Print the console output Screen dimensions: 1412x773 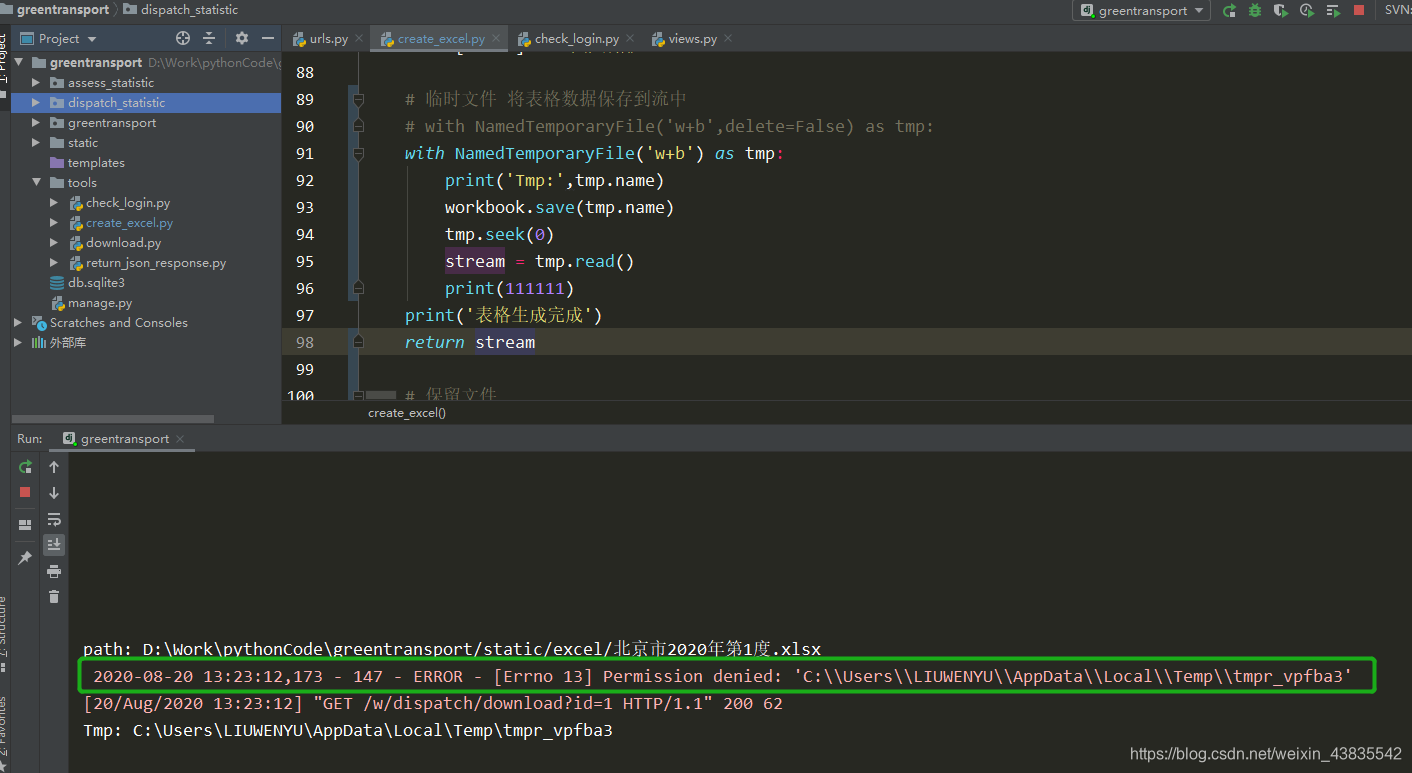pyautogui.click(x=54, y=571)
